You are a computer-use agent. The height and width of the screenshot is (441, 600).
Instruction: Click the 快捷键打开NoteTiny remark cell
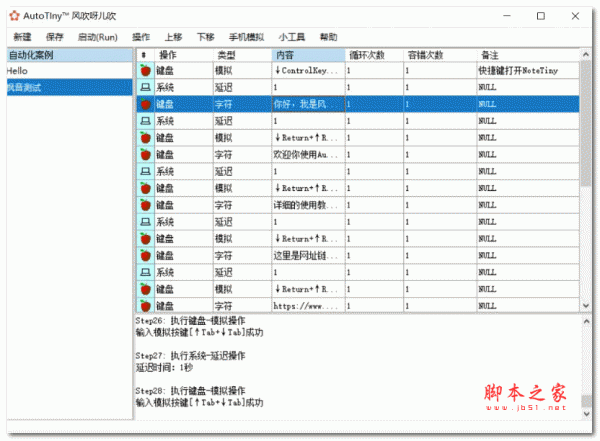528,70
